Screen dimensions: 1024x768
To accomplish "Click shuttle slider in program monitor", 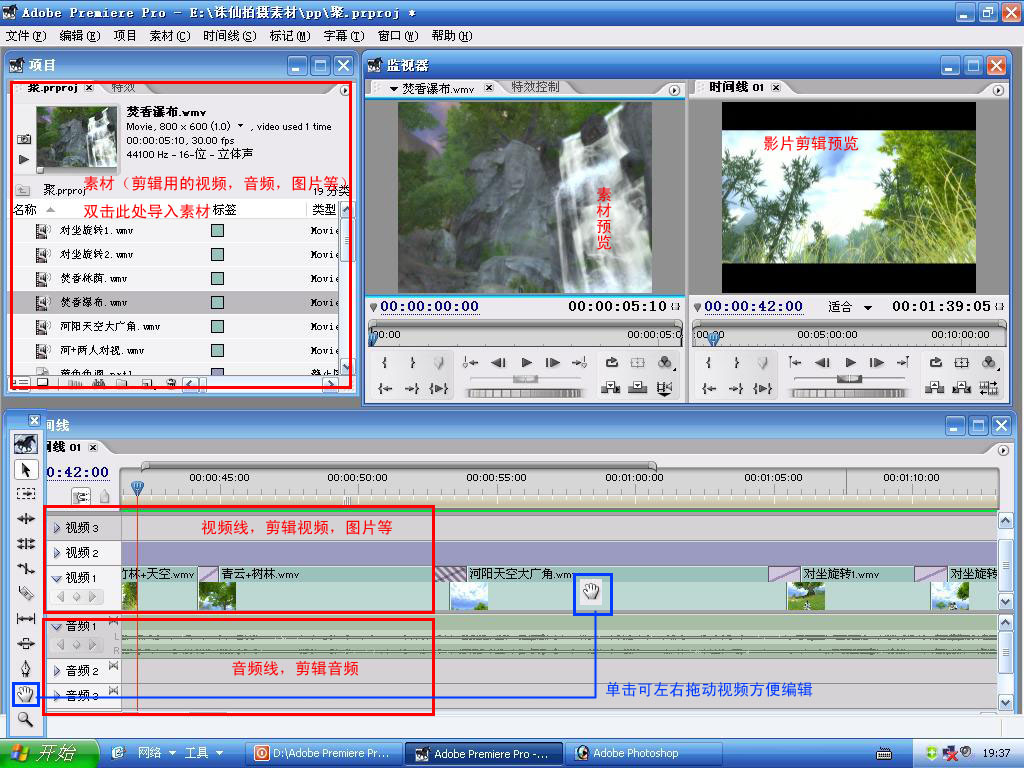I will (x=849, y=379).
